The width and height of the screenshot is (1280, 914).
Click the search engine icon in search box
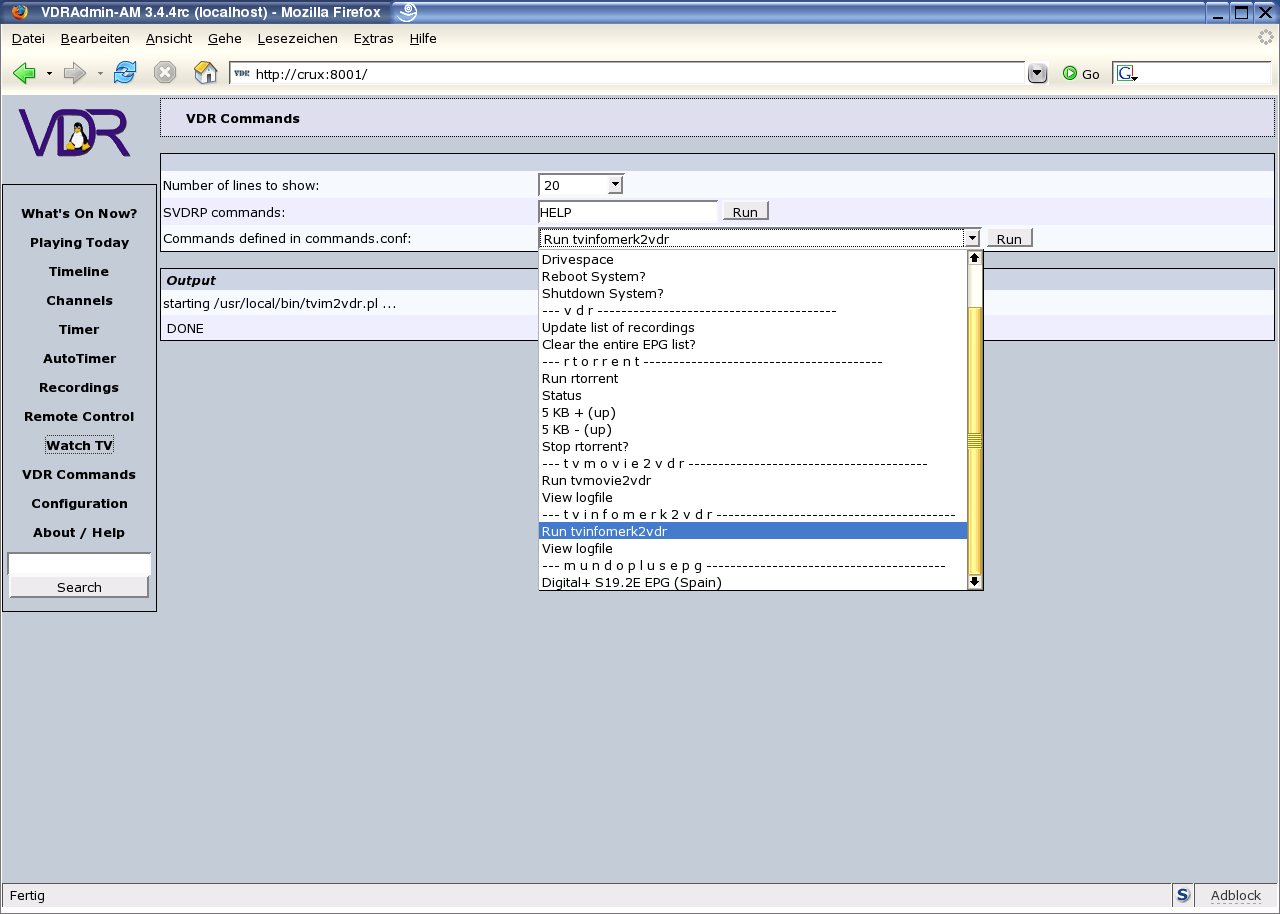[x=1127, y=74]
